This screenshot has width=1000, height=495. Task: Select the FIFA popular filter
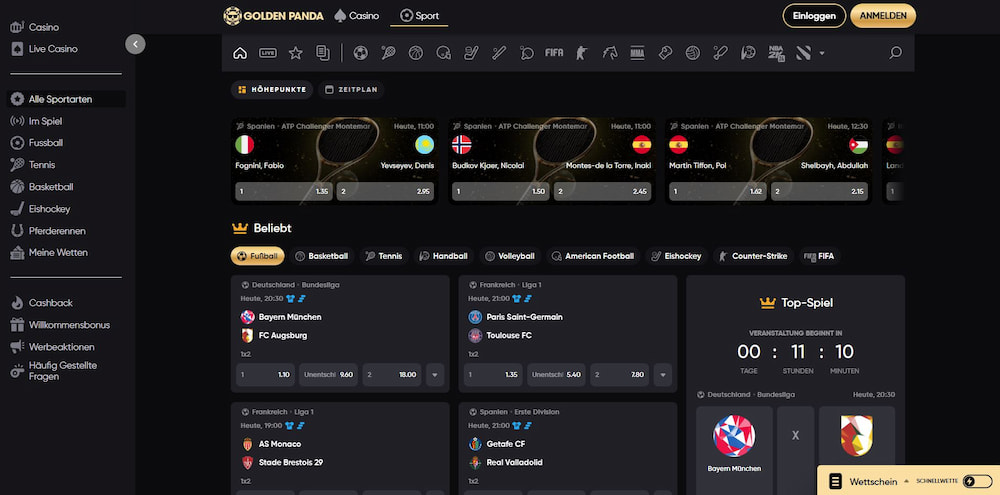(820, 256)
